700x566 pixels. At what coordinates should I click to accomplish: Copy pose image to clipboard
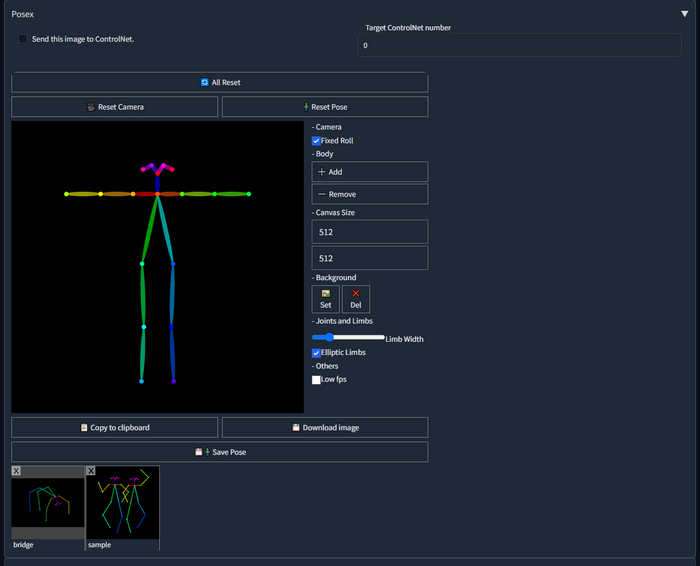pos(114,428)
